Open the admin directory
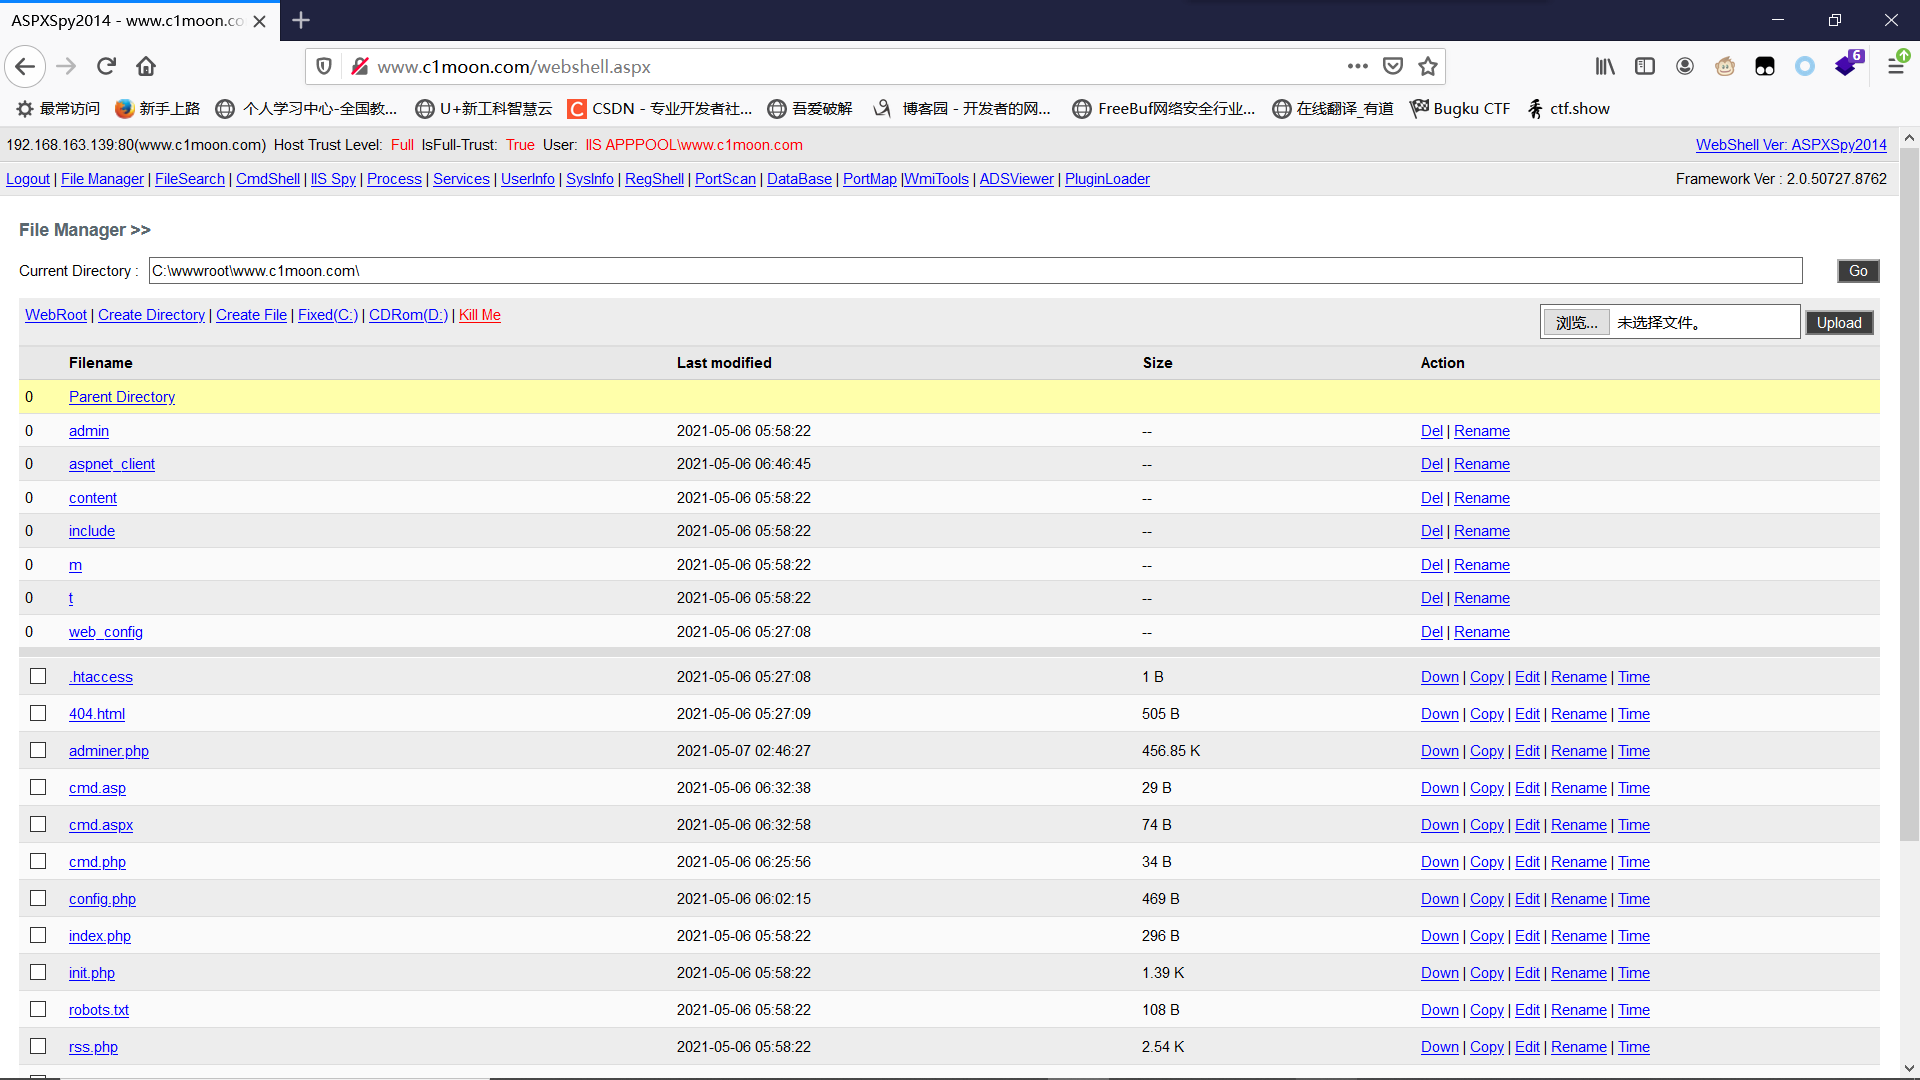The height and width of the screenshot is (1080, 1920). (x=89, y=431)
